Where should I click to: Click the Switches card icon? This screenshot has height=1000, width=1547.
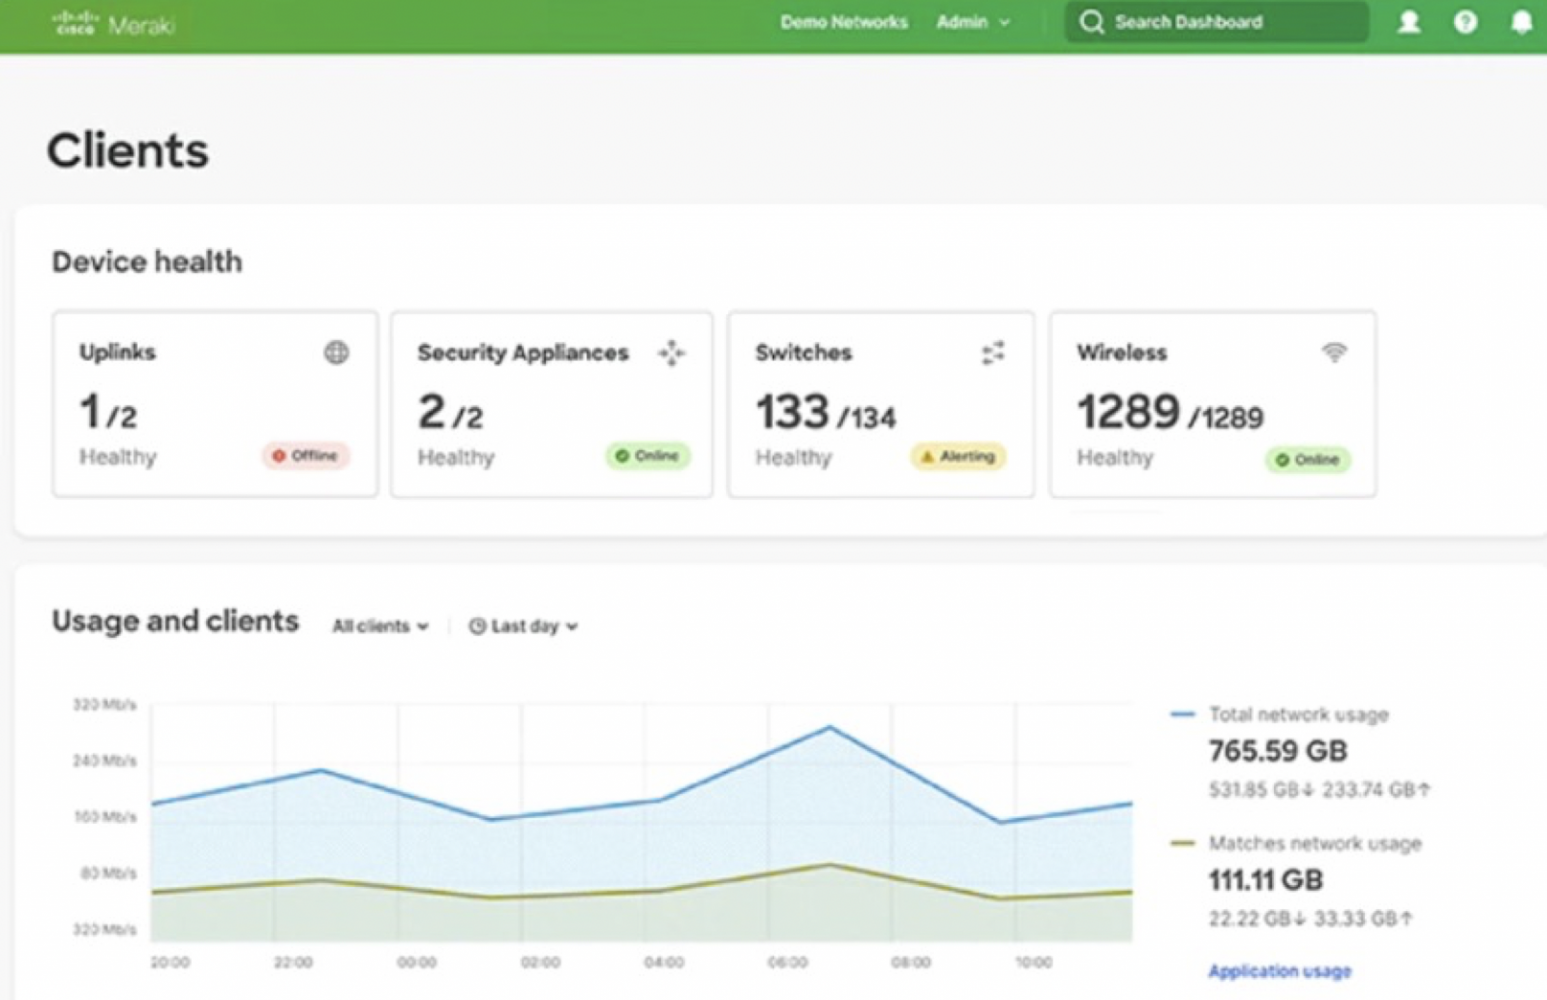(993, 353)
